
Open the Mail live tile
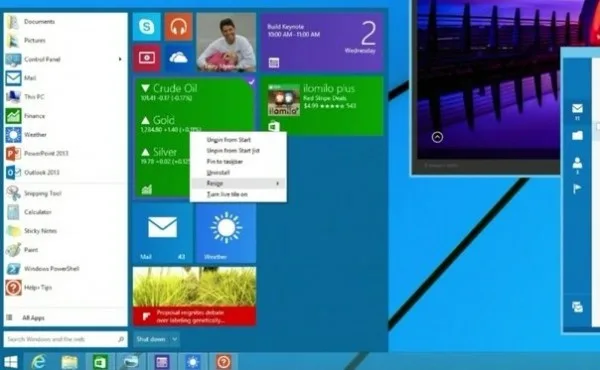click(x=163, y=233)
